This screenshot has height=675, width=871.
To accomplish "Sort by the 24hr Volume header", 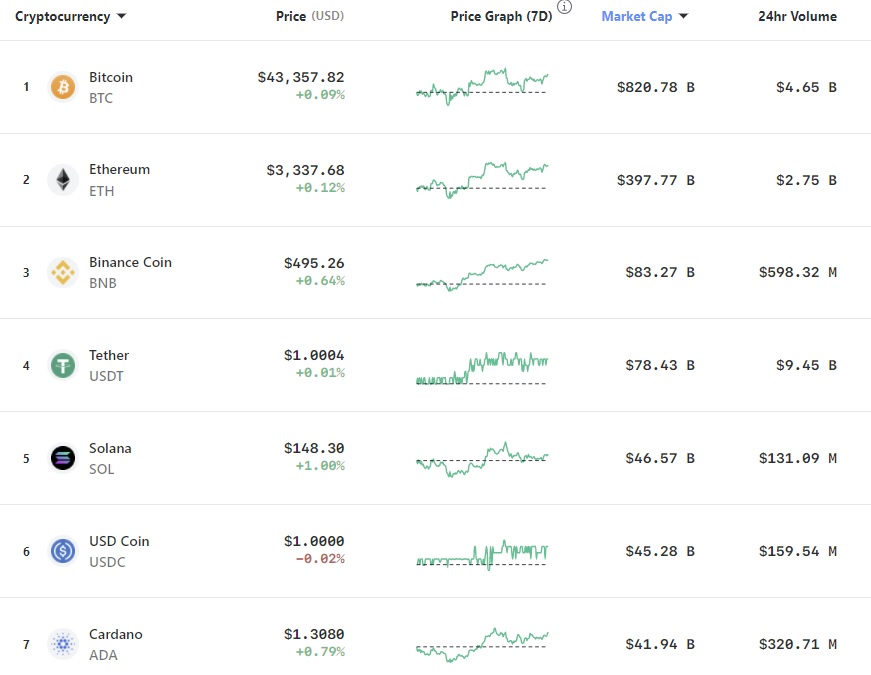I will pyautogui.click(x=797, y=17).
